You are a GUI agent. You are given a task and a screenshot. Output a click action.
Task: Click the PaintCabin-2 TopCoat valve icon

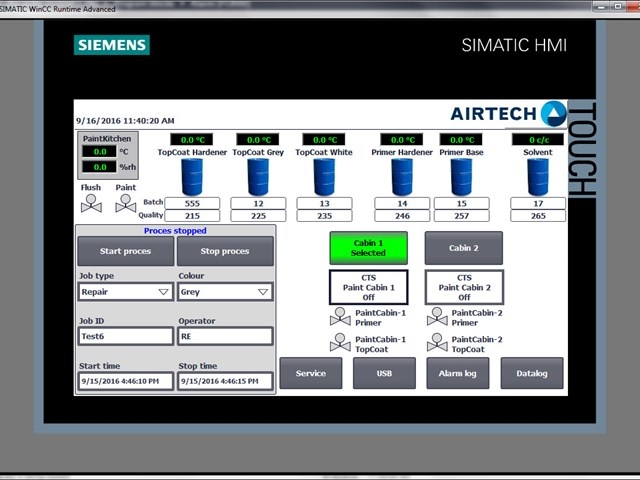point(437,343)
